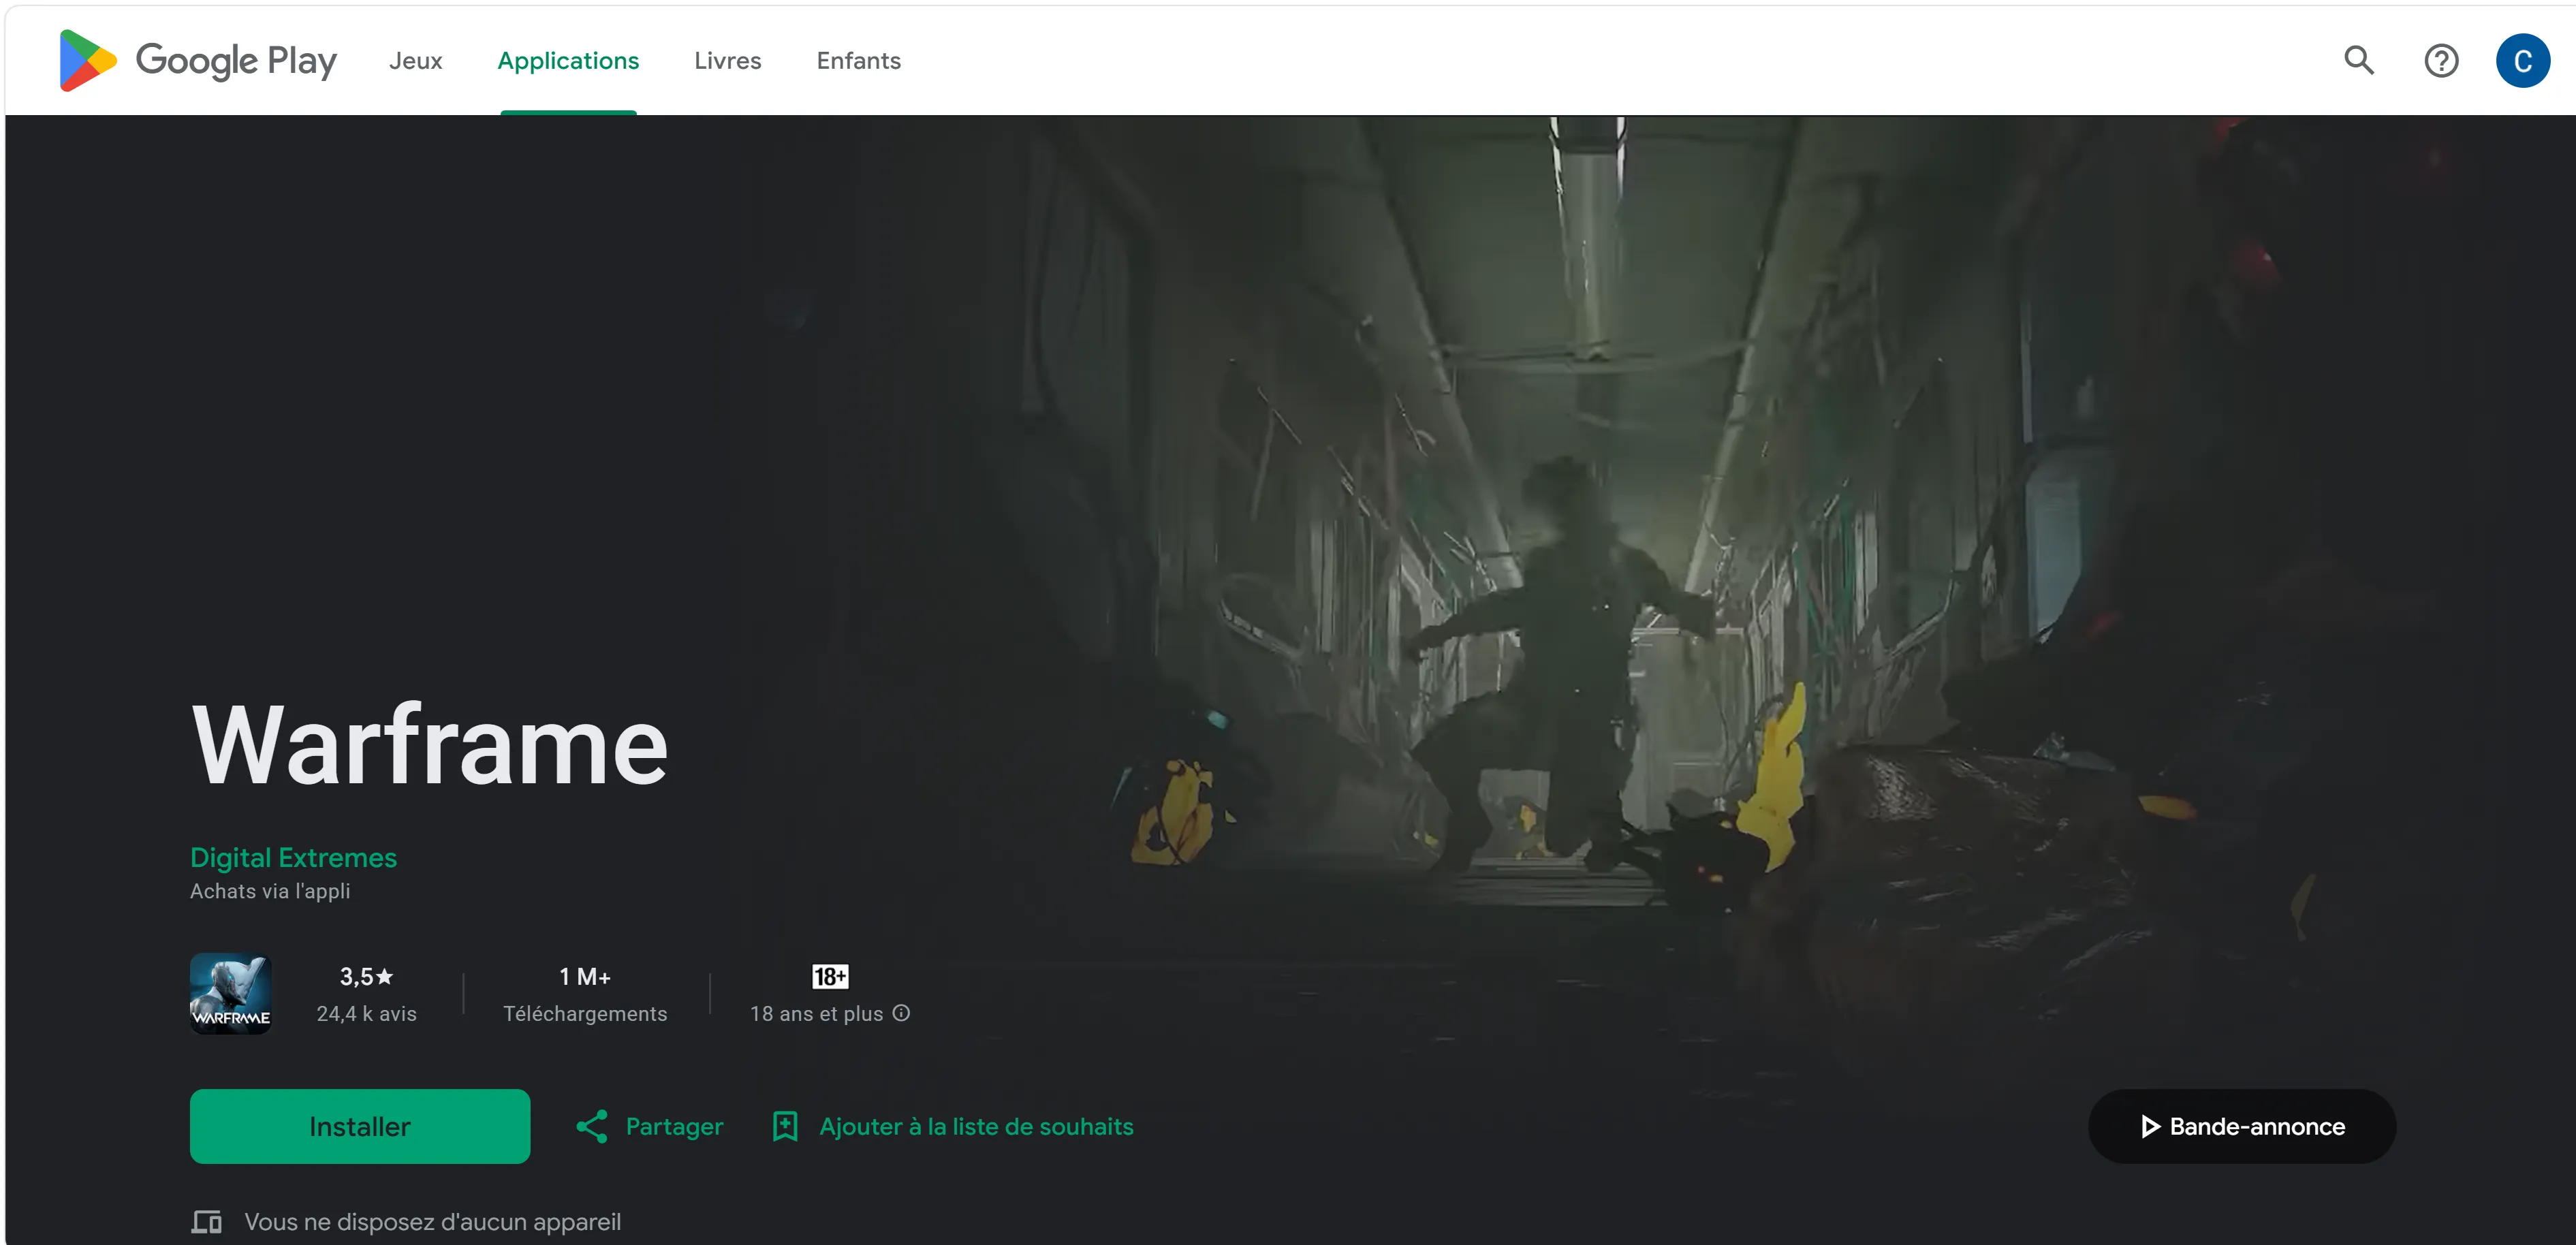2576x1245 pixels.
Task: Click the 18+ content rating badge
Action: coord(830,977)
